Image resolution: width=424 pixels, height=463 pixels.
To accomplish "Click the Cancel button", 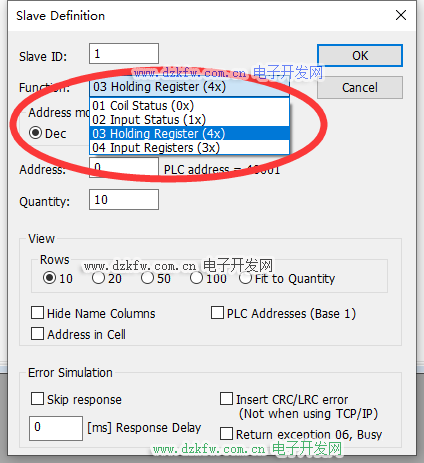I will pos(360,88).
